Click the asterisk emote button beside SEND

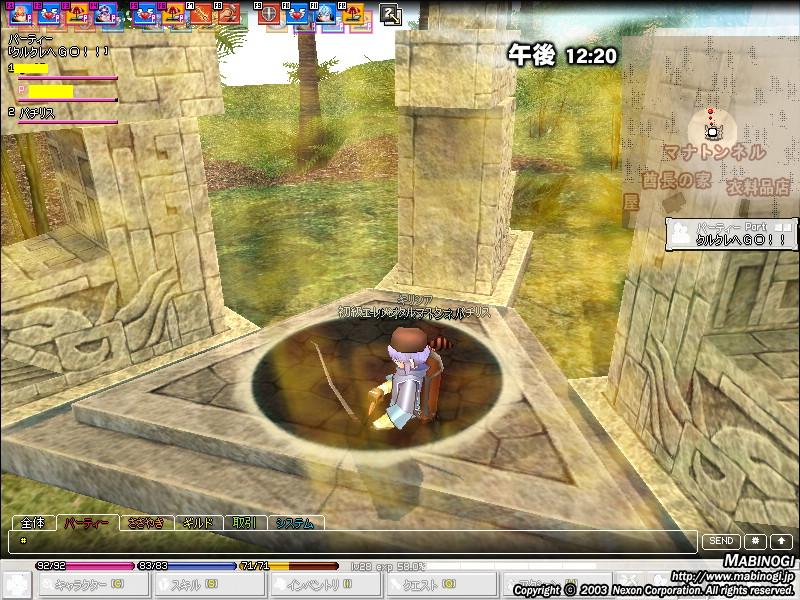pos(755,541)
